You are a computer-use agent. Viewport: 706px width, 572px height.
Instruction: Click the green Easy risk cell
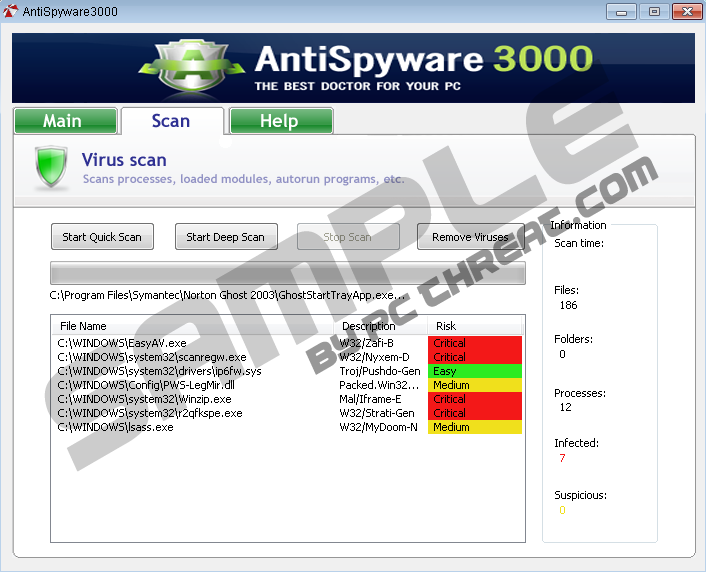tap(475, 371)
